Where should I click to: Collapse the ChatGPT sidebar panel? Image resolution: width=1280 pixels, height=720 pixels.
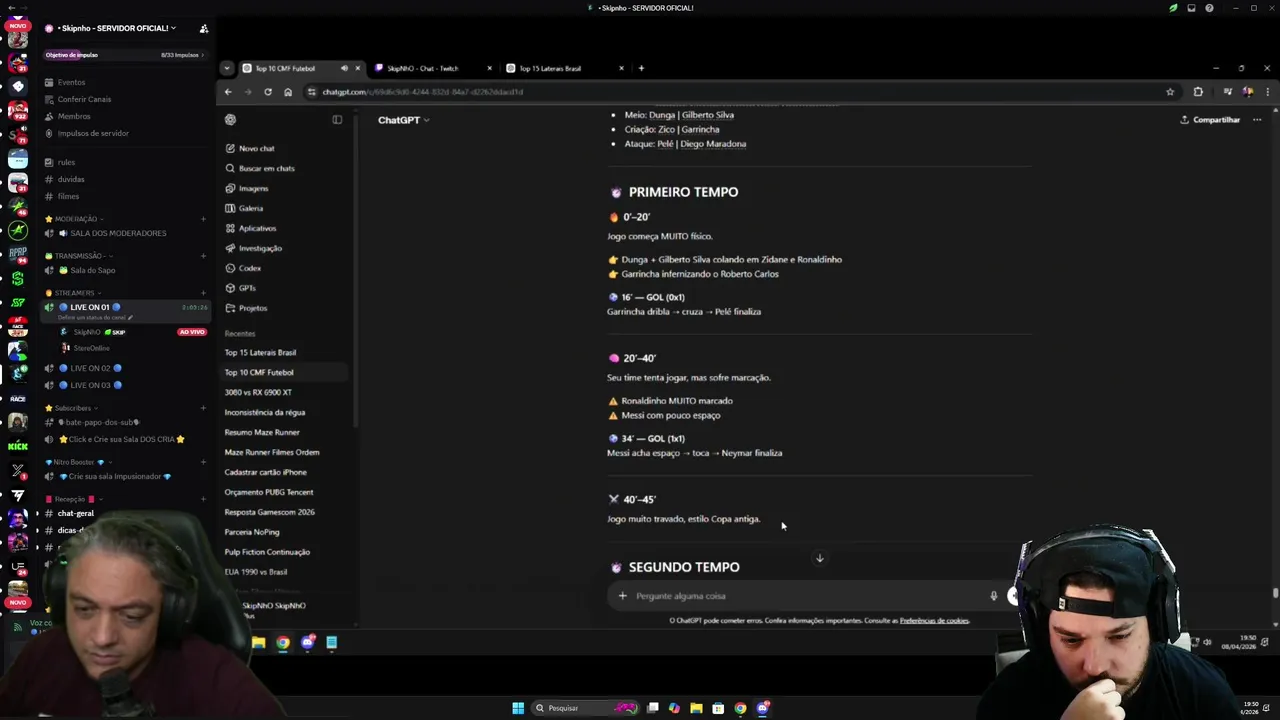point(337,120)
